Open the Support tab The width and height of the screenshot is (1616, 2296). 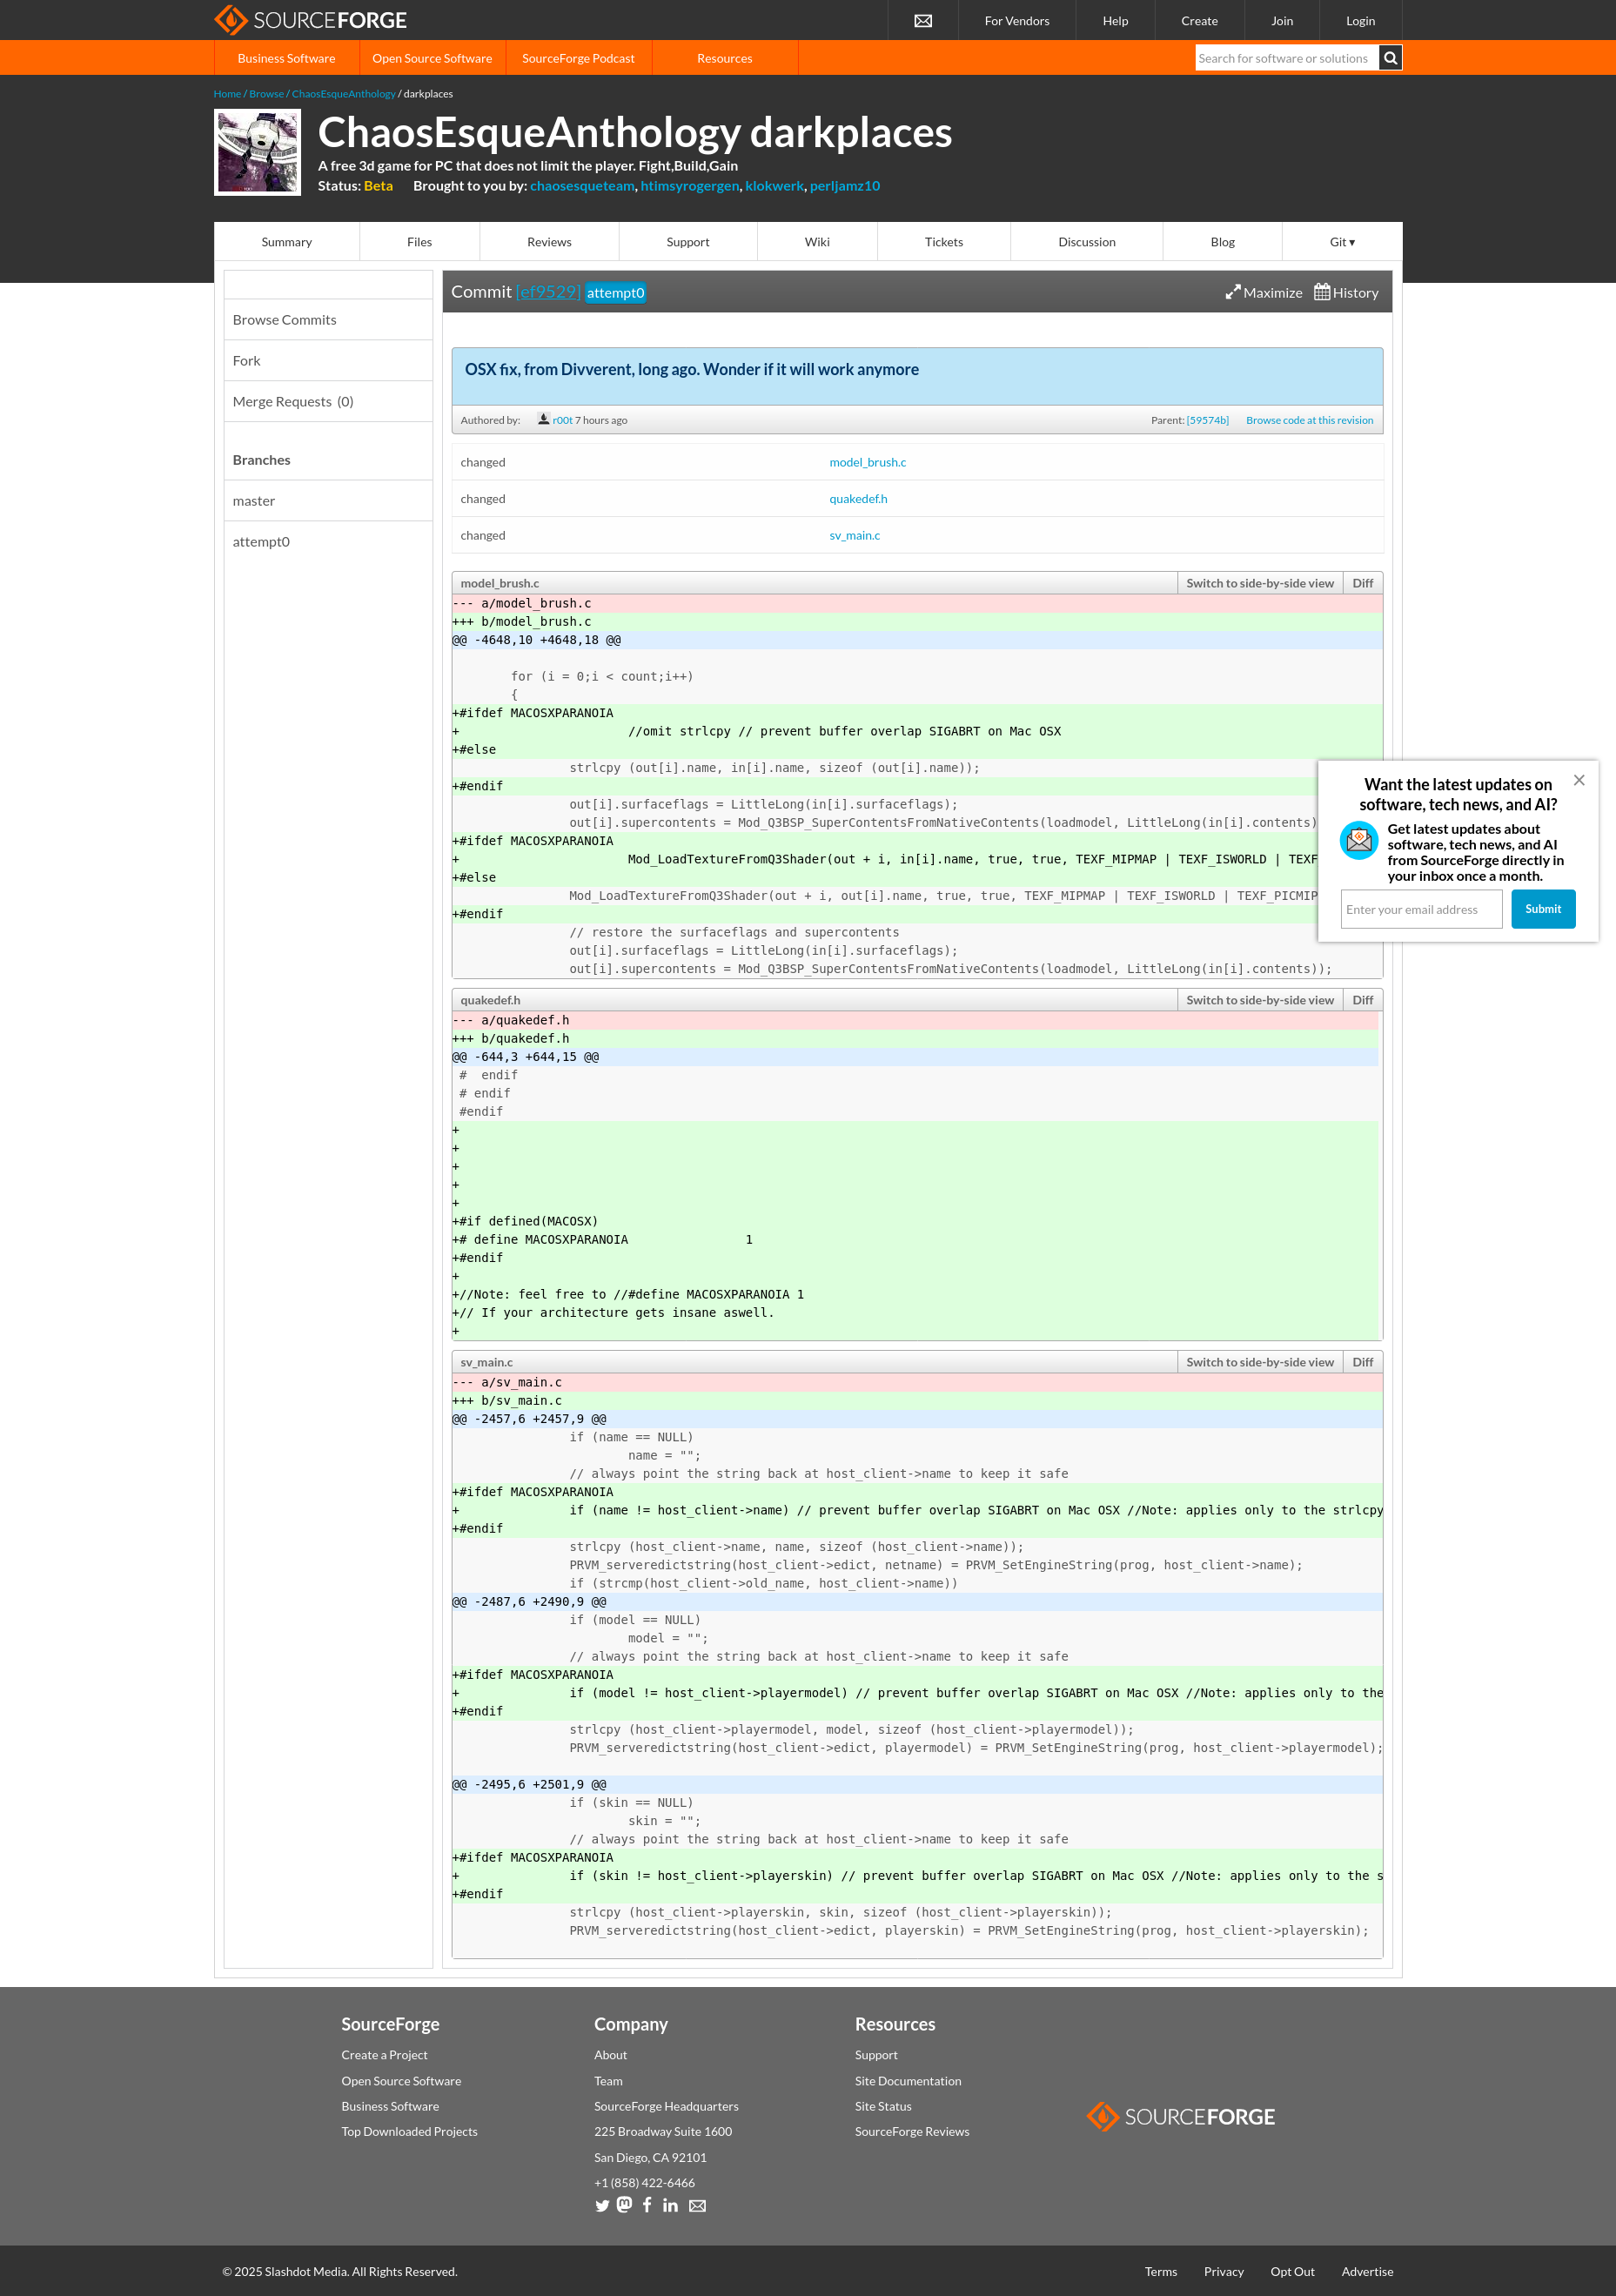688,242
